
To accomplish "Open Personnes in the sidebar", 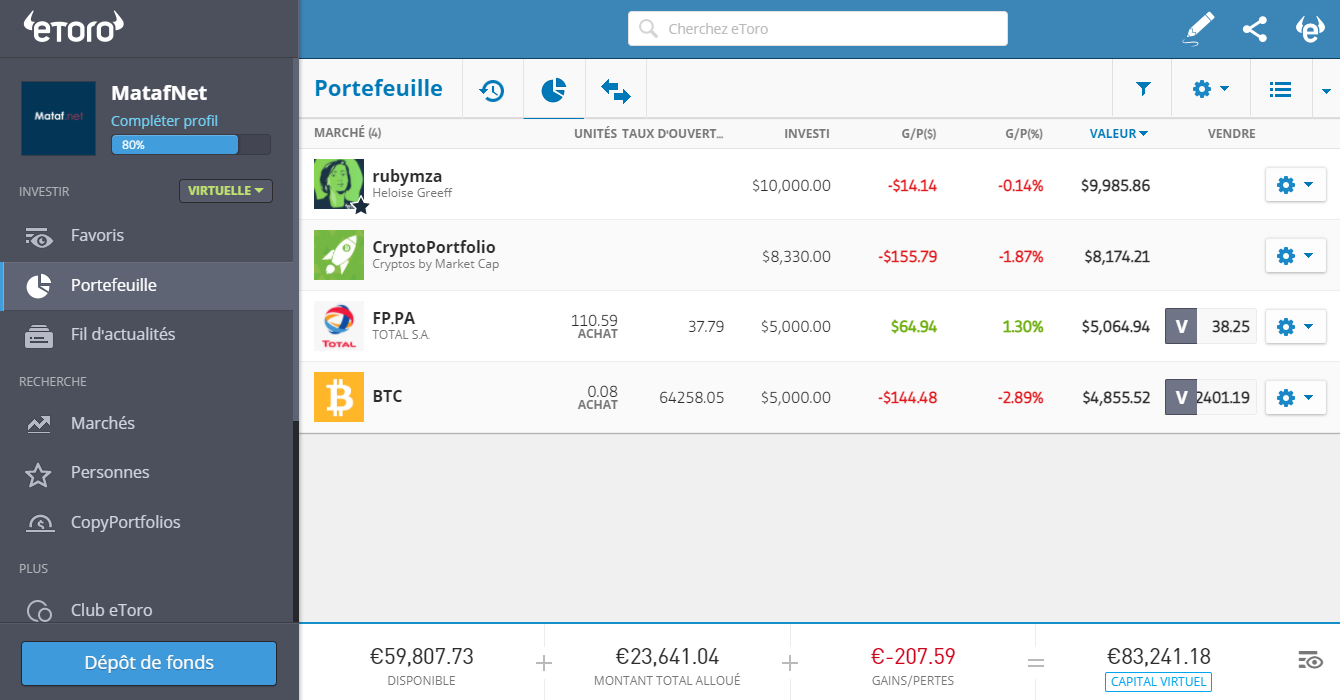I will [148, 473].
